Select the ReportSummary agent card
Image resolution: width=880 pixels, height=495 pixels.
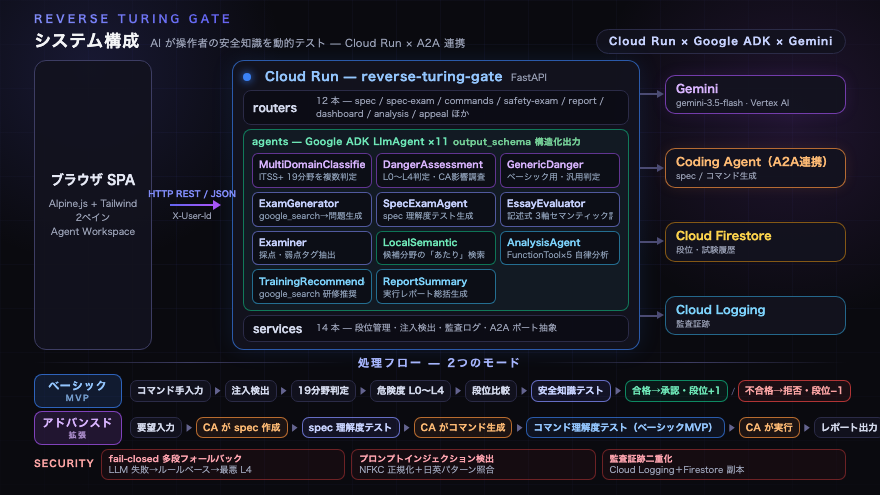(x=436, y=287)
